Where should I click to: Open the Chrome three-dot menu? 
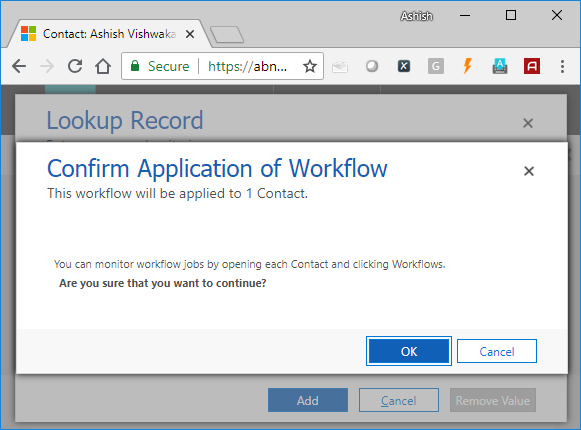coord(562,66)
